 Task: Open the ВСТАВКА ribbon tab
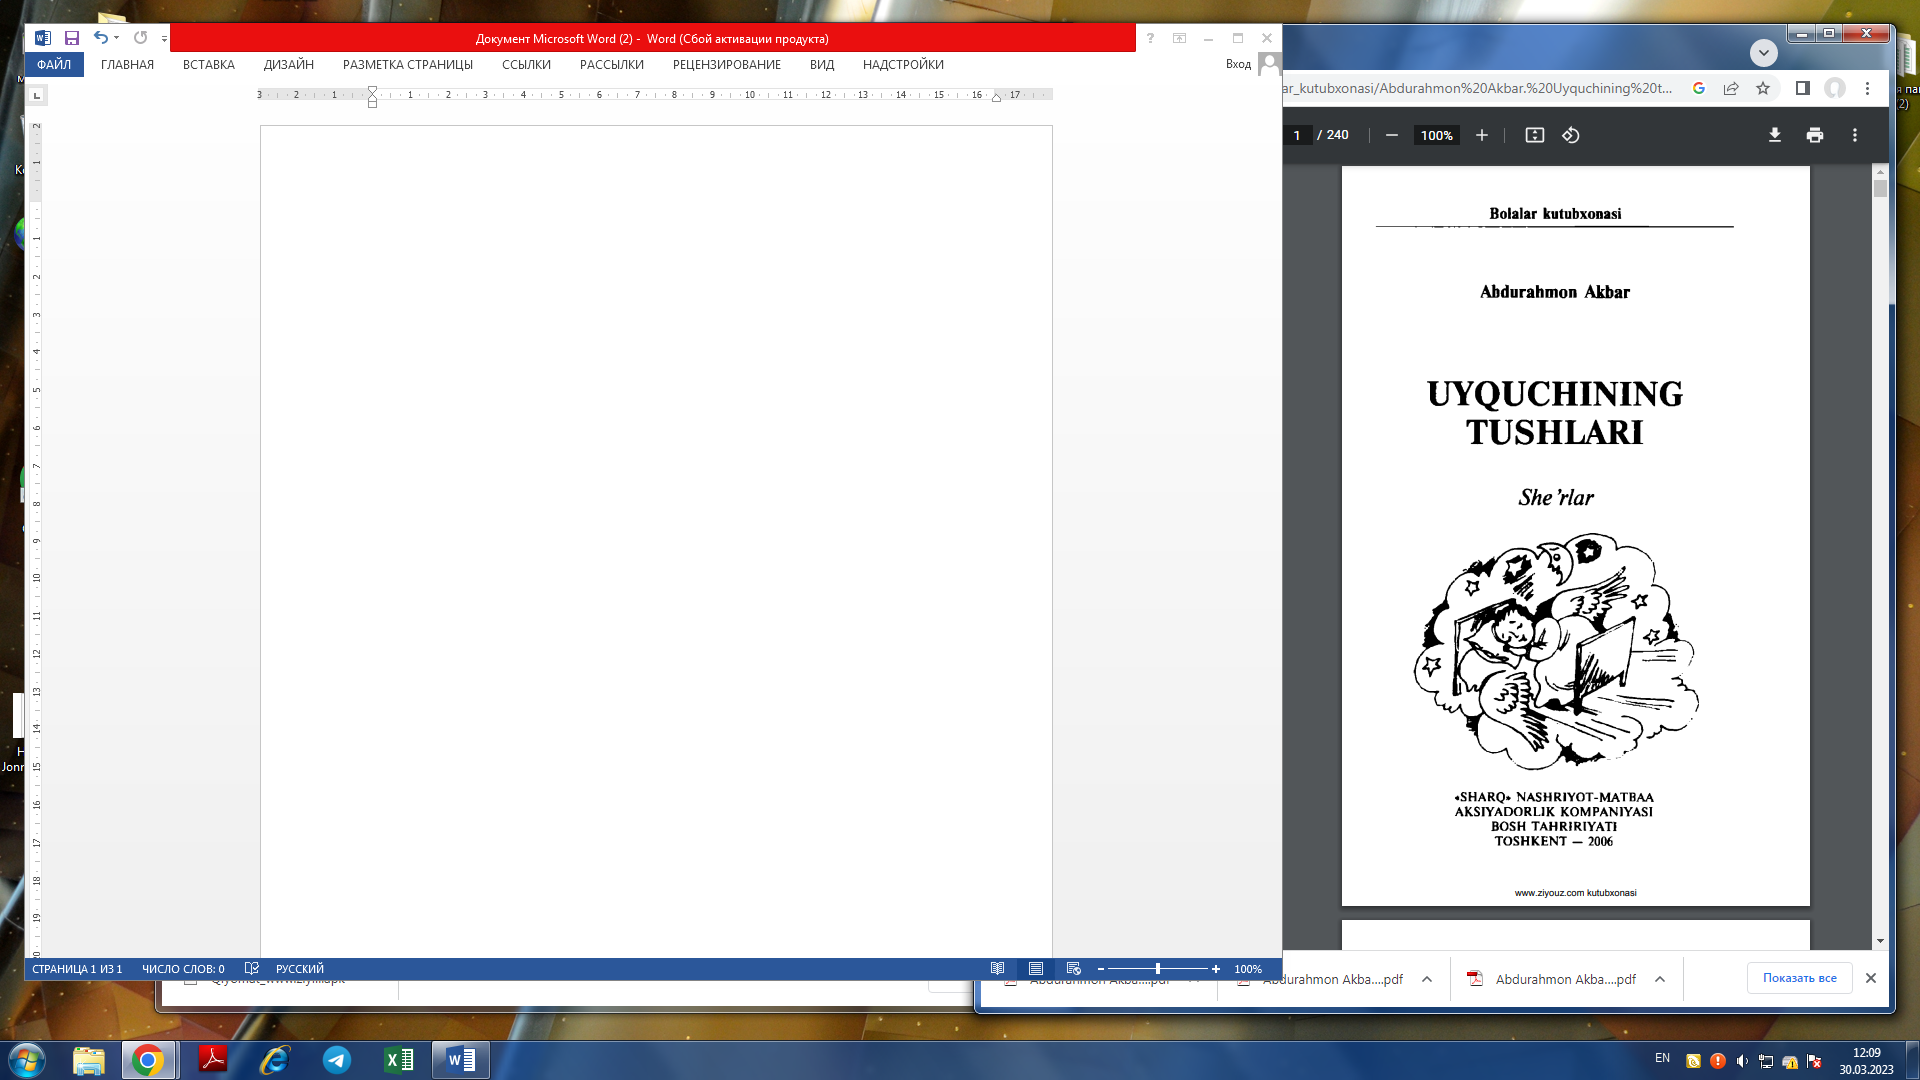pyautogui.click(x=208, y=65)
